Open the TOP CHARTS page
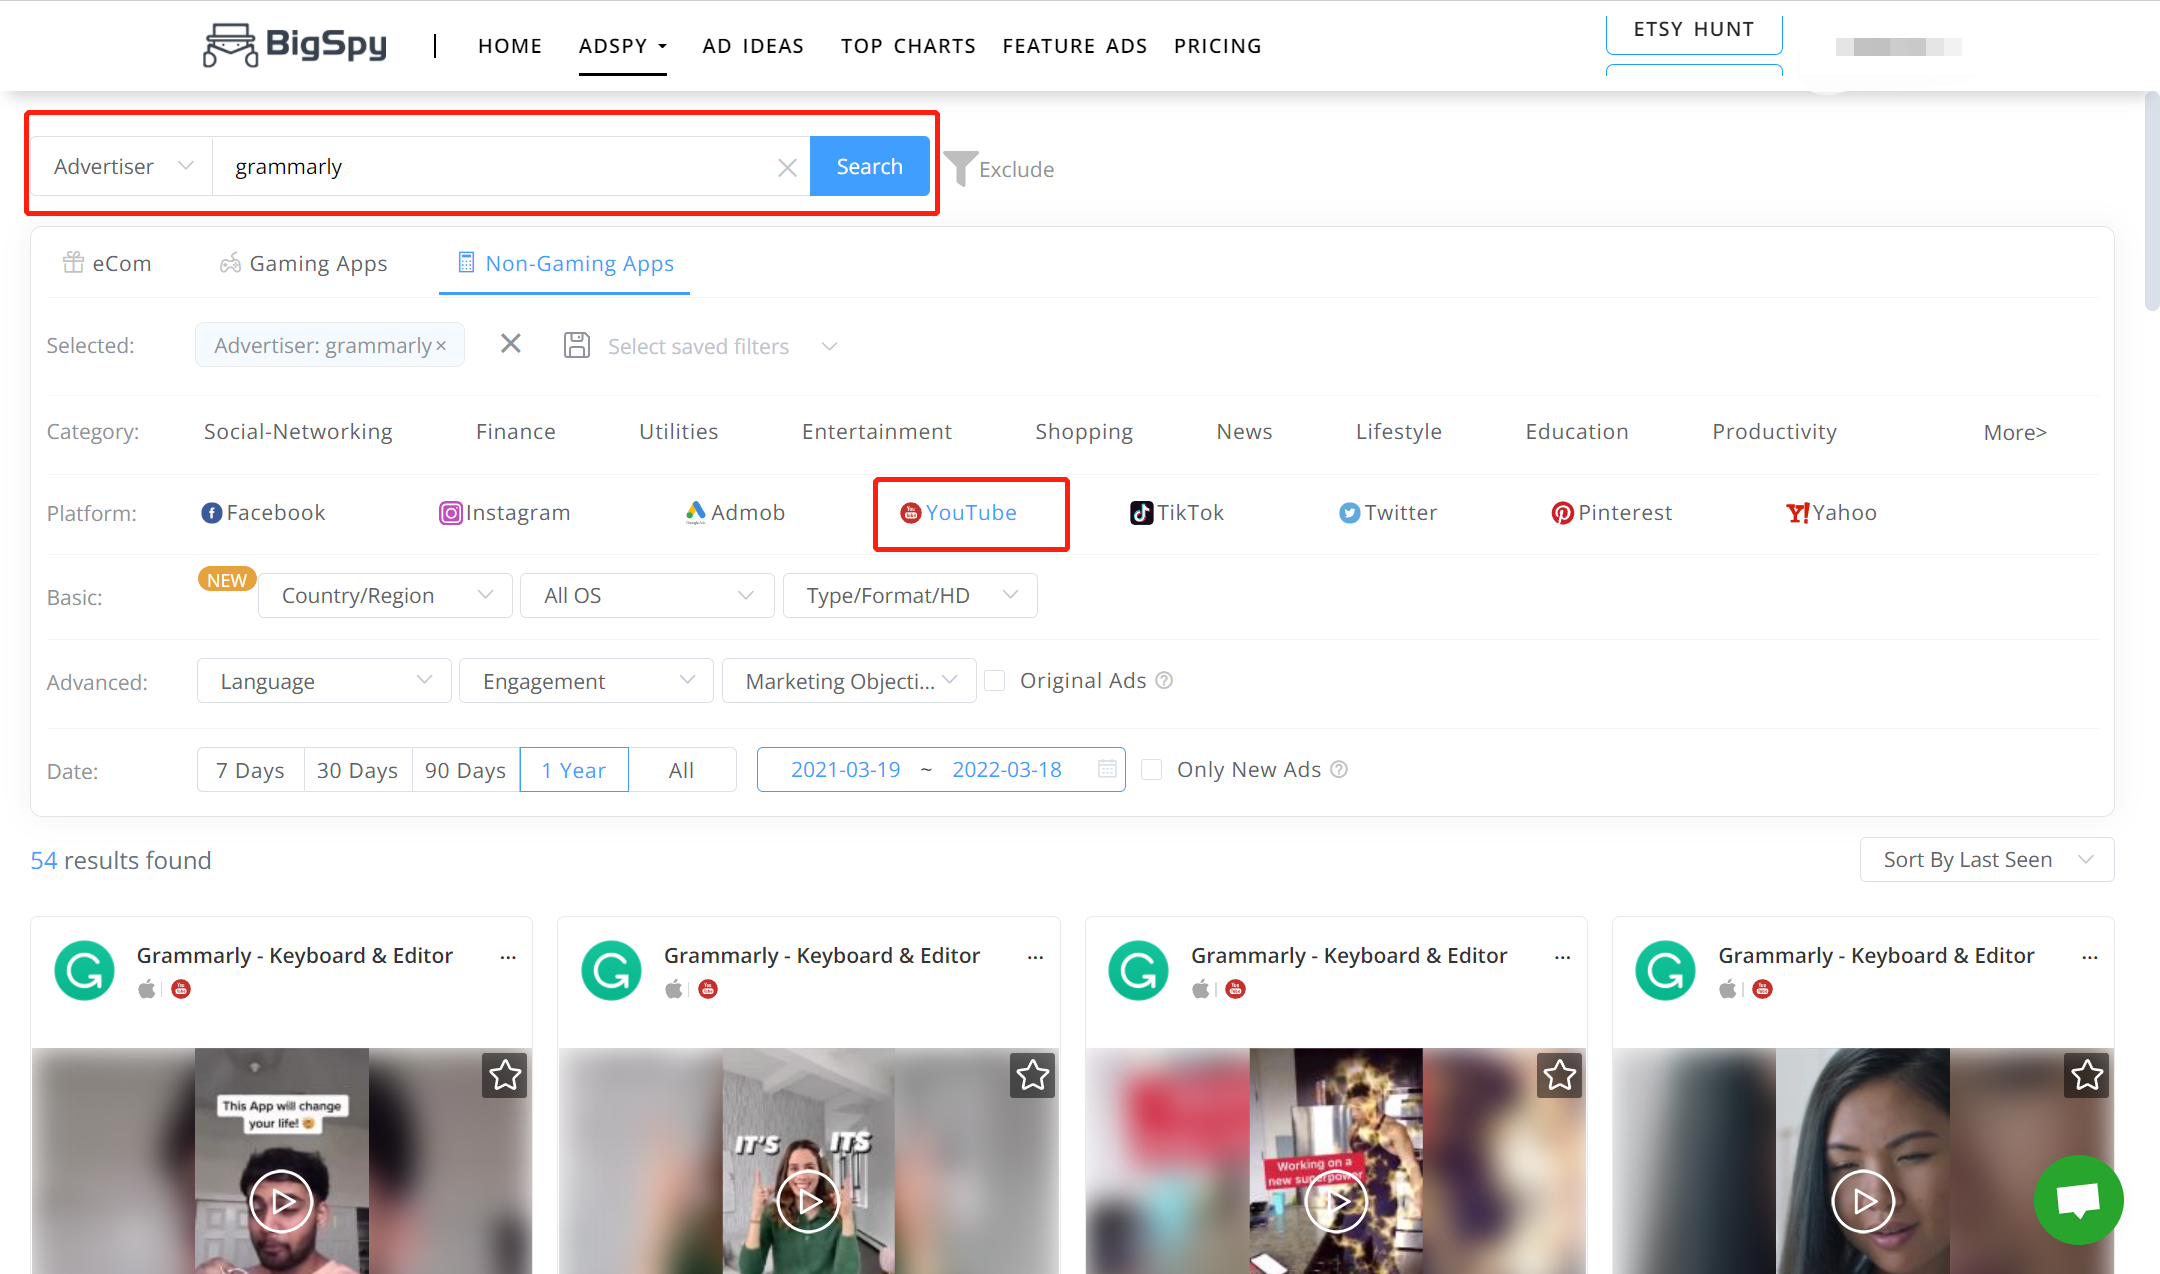 point(908,46)
